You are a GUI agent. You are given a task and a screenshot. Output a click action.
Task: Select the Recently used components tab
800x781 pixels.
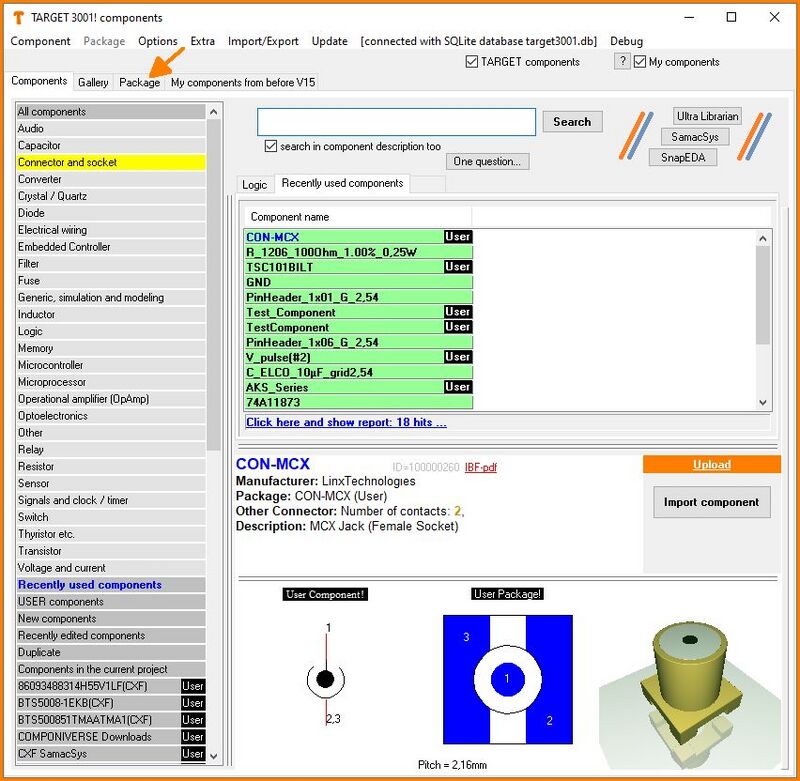click(342, 183)
